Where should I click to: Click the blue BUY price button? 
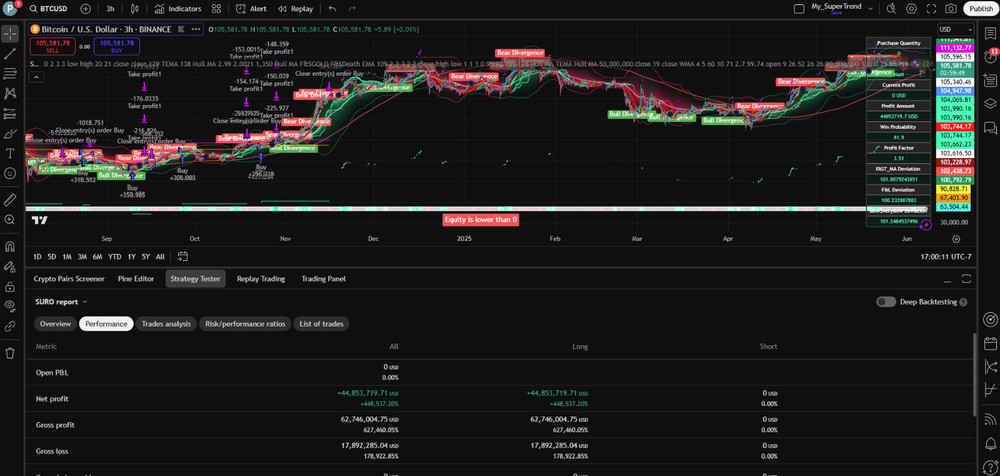117,46
